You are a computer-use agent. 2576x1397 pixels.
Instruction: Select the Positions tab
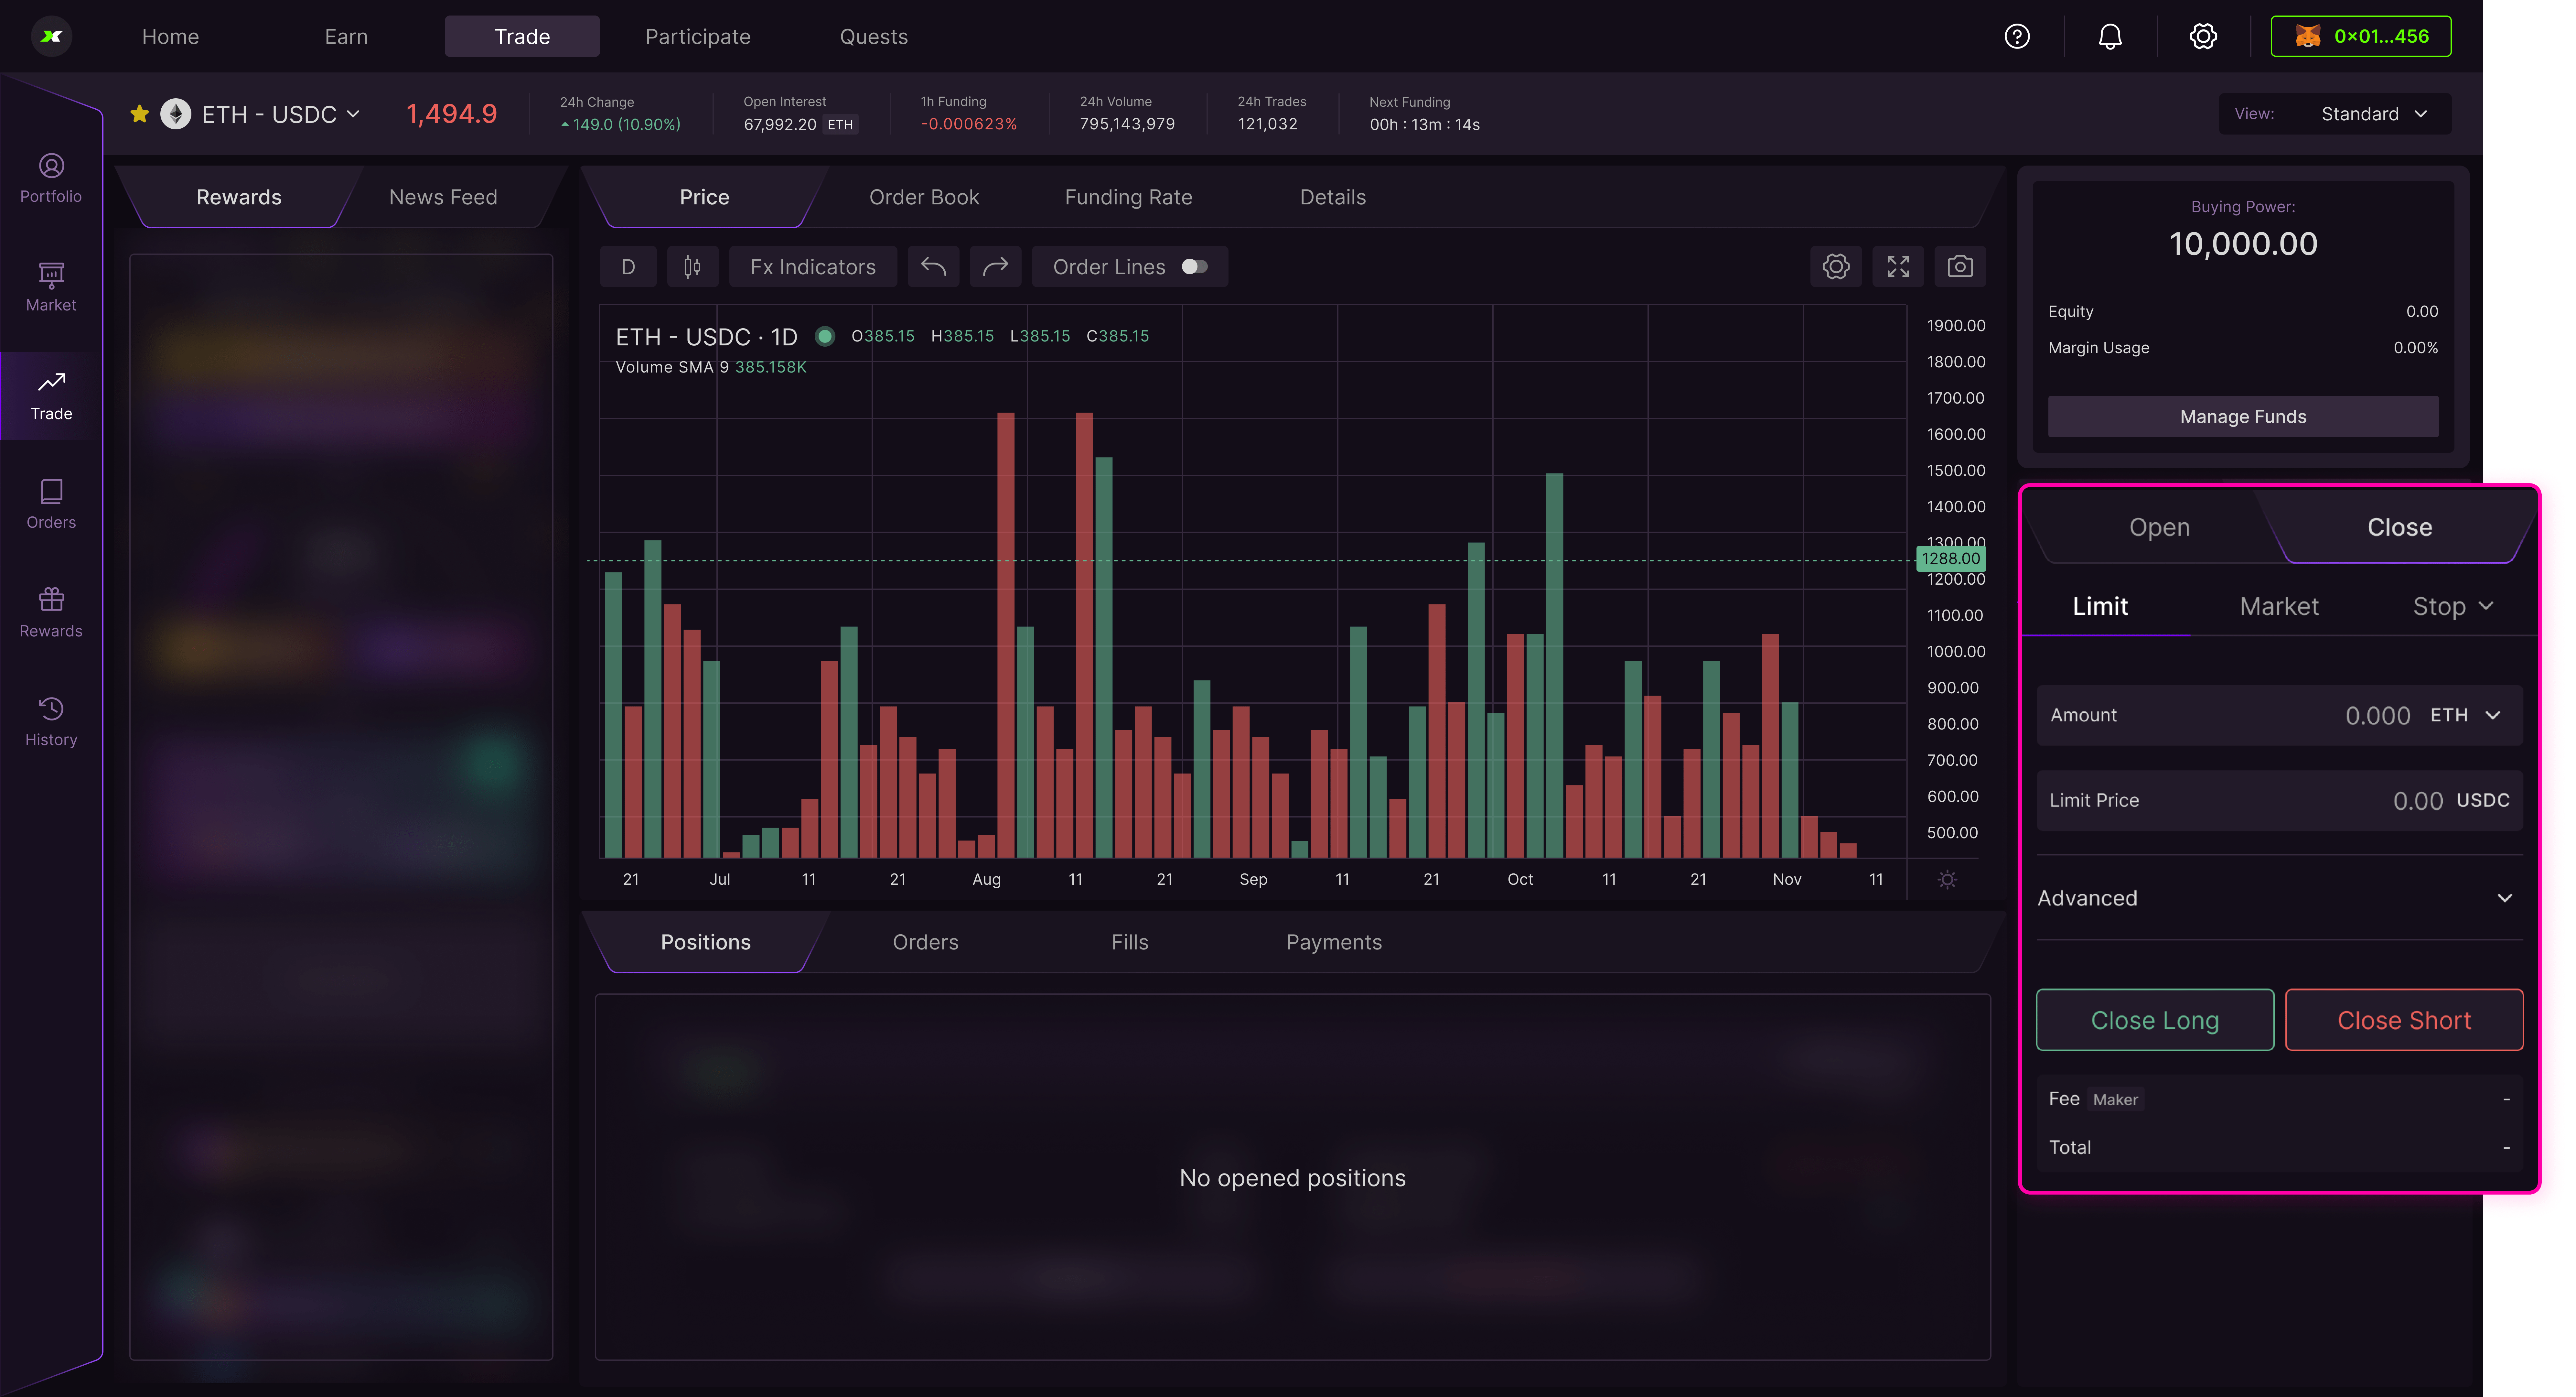706,942
